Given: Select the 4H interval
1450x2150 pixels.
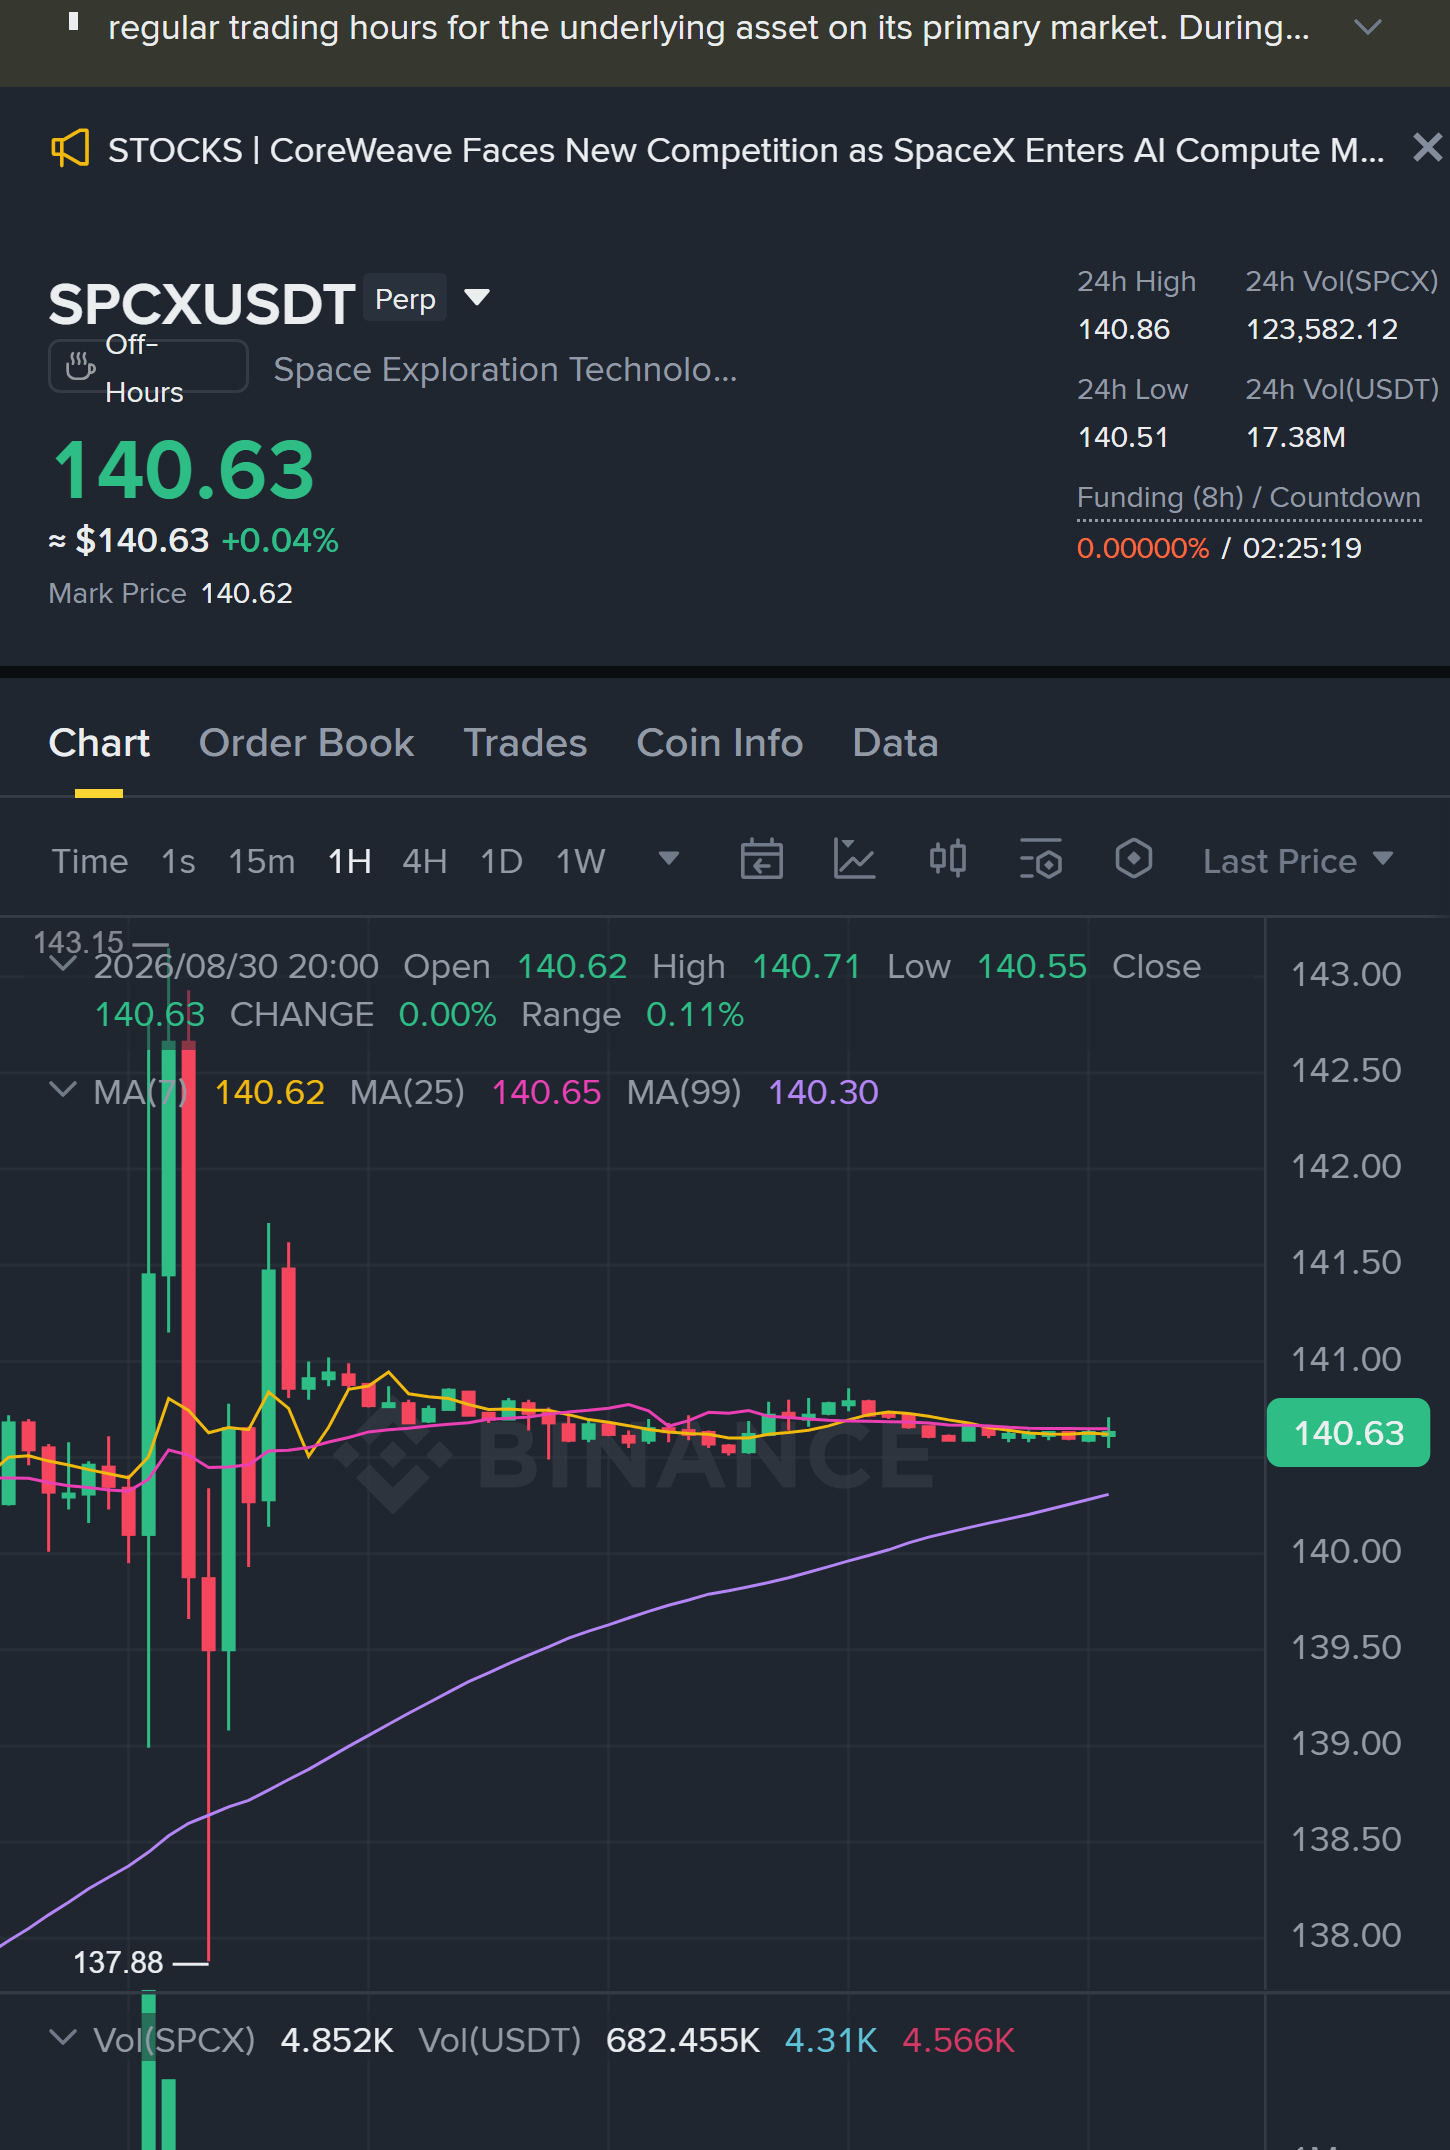Looking at the screenshot, I should pyautogui.click(x=425, y=861).
